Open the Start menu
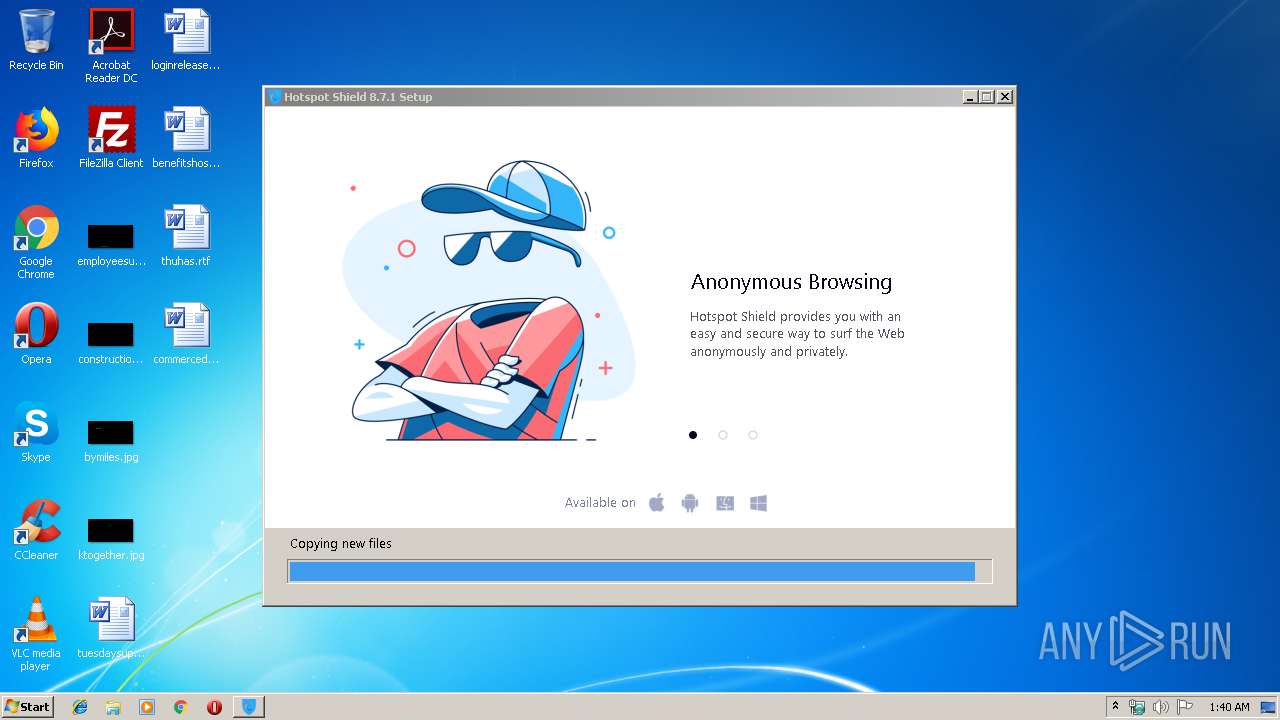Image resolution: width=1280 pixels, height=720 pixels. [x=27, y=707]
